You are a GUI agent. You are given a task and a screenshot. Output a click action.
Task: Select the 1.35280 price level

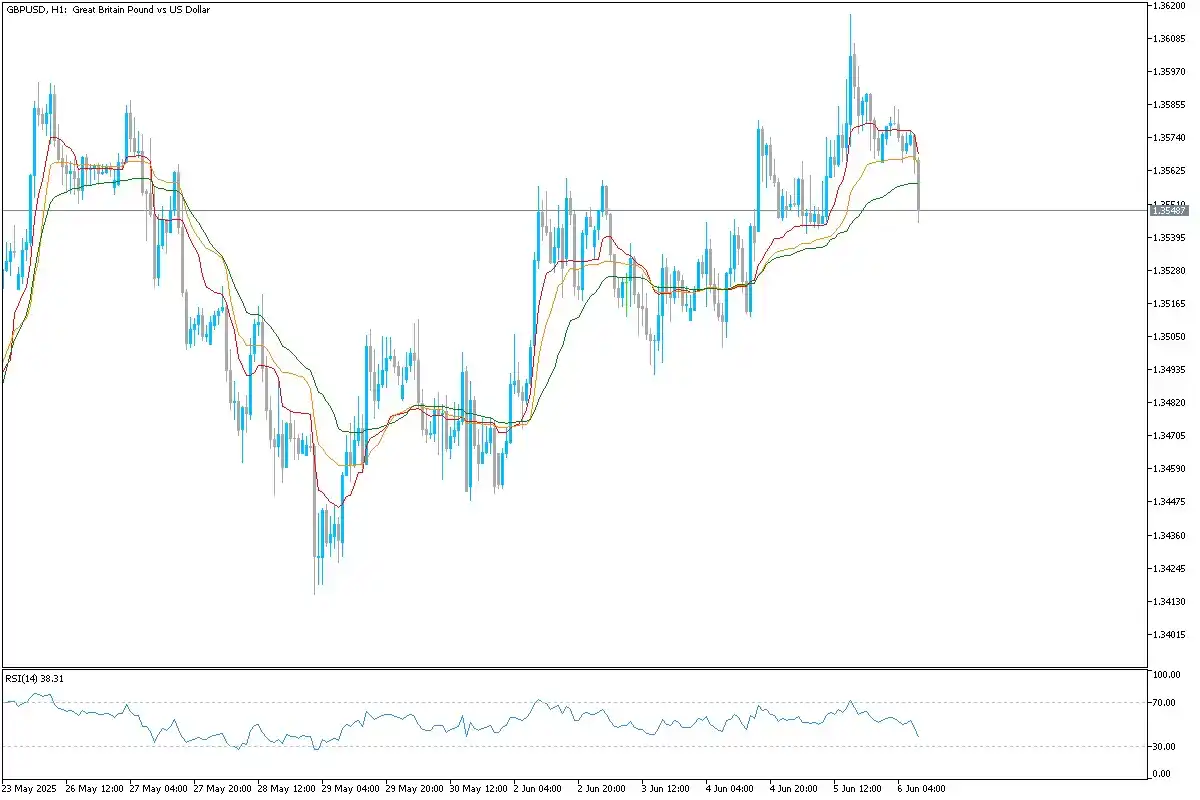(x=1169, y=270)
